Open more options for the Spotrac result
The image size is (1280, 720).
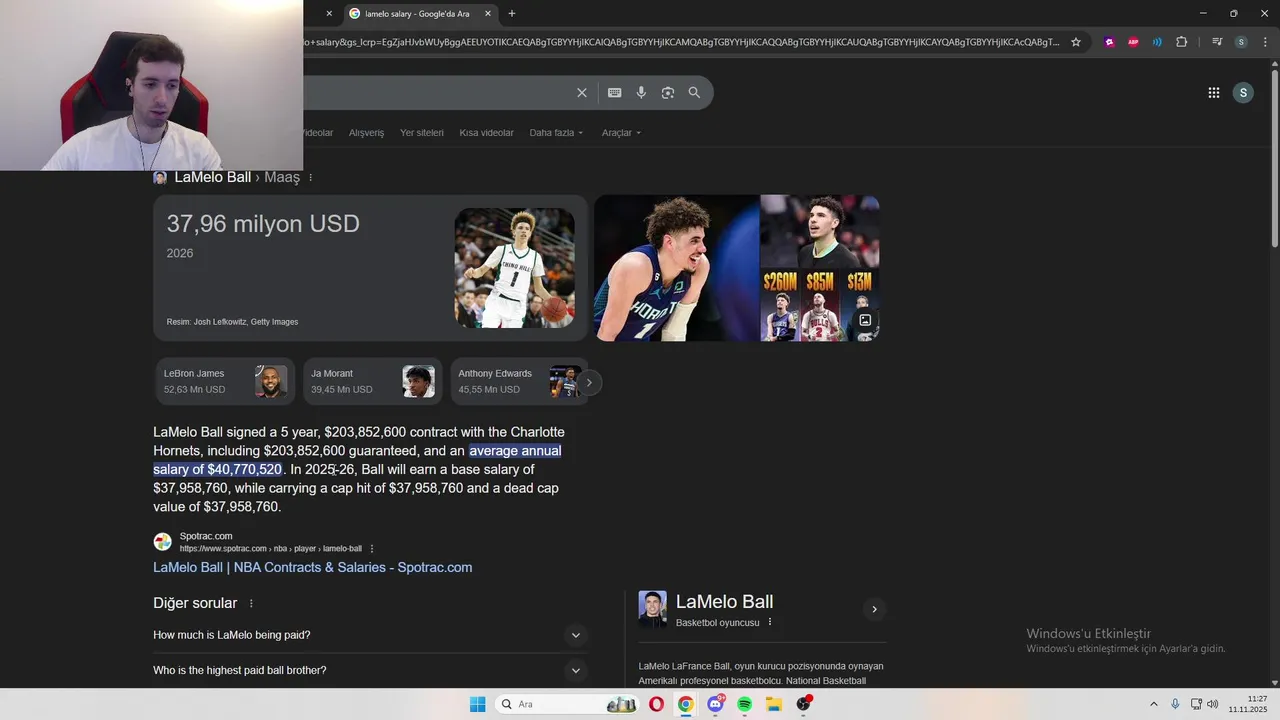tap(372, 549)
